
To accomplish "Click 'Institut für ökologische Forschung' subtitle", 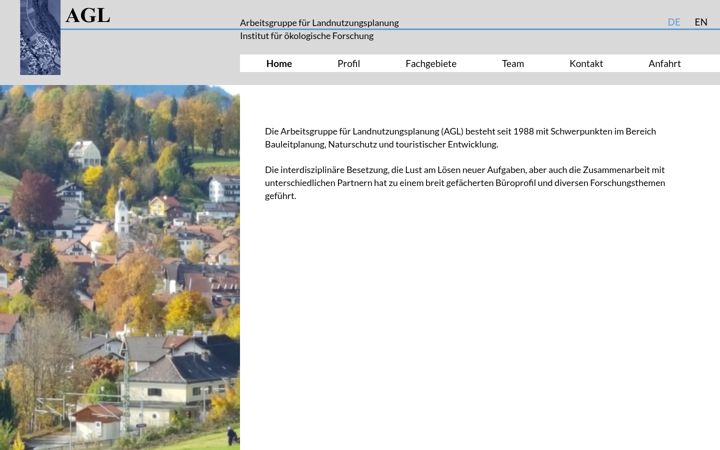I will (x=307, y=36).
